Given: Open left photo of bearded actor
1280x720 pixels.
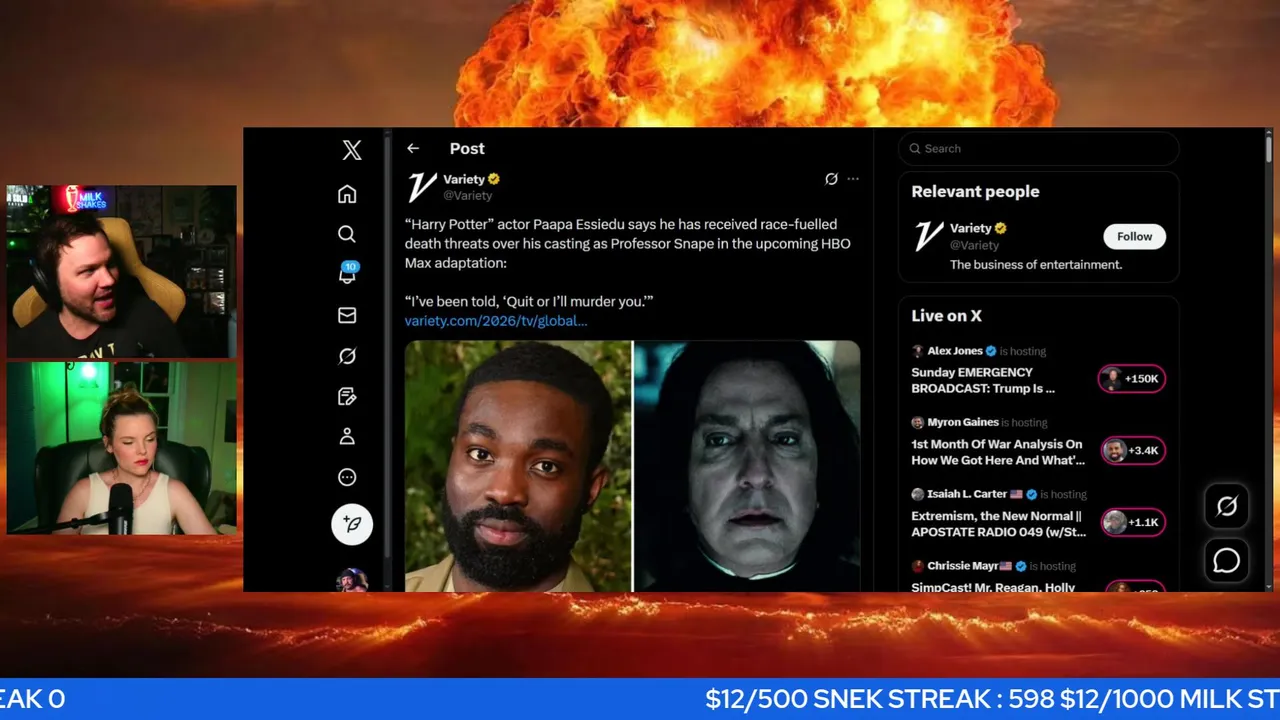Looking at the screenshot, I should click(x=518, y=466).
